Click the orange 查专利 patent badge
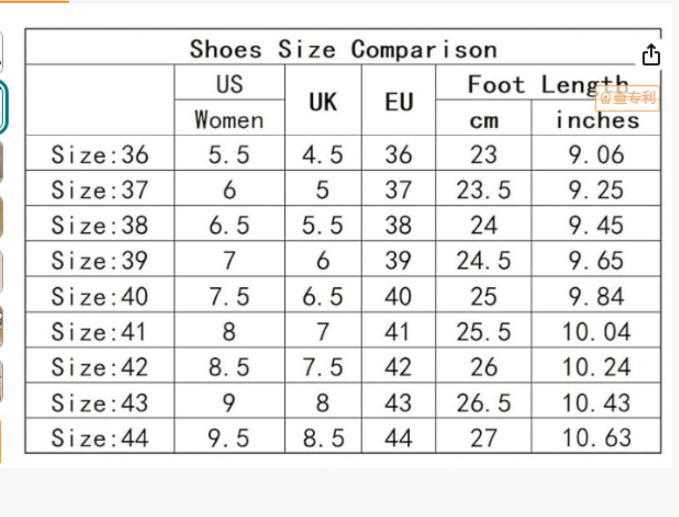679x517 pixels. coord(629,97)
